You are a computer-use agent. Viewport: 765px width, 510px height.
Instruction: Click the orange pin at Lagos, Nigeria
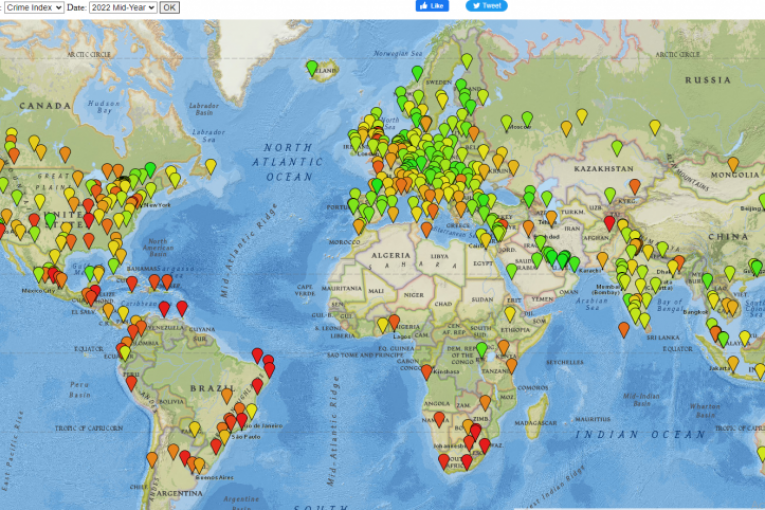pyautogui.click(x=394, y=321)
